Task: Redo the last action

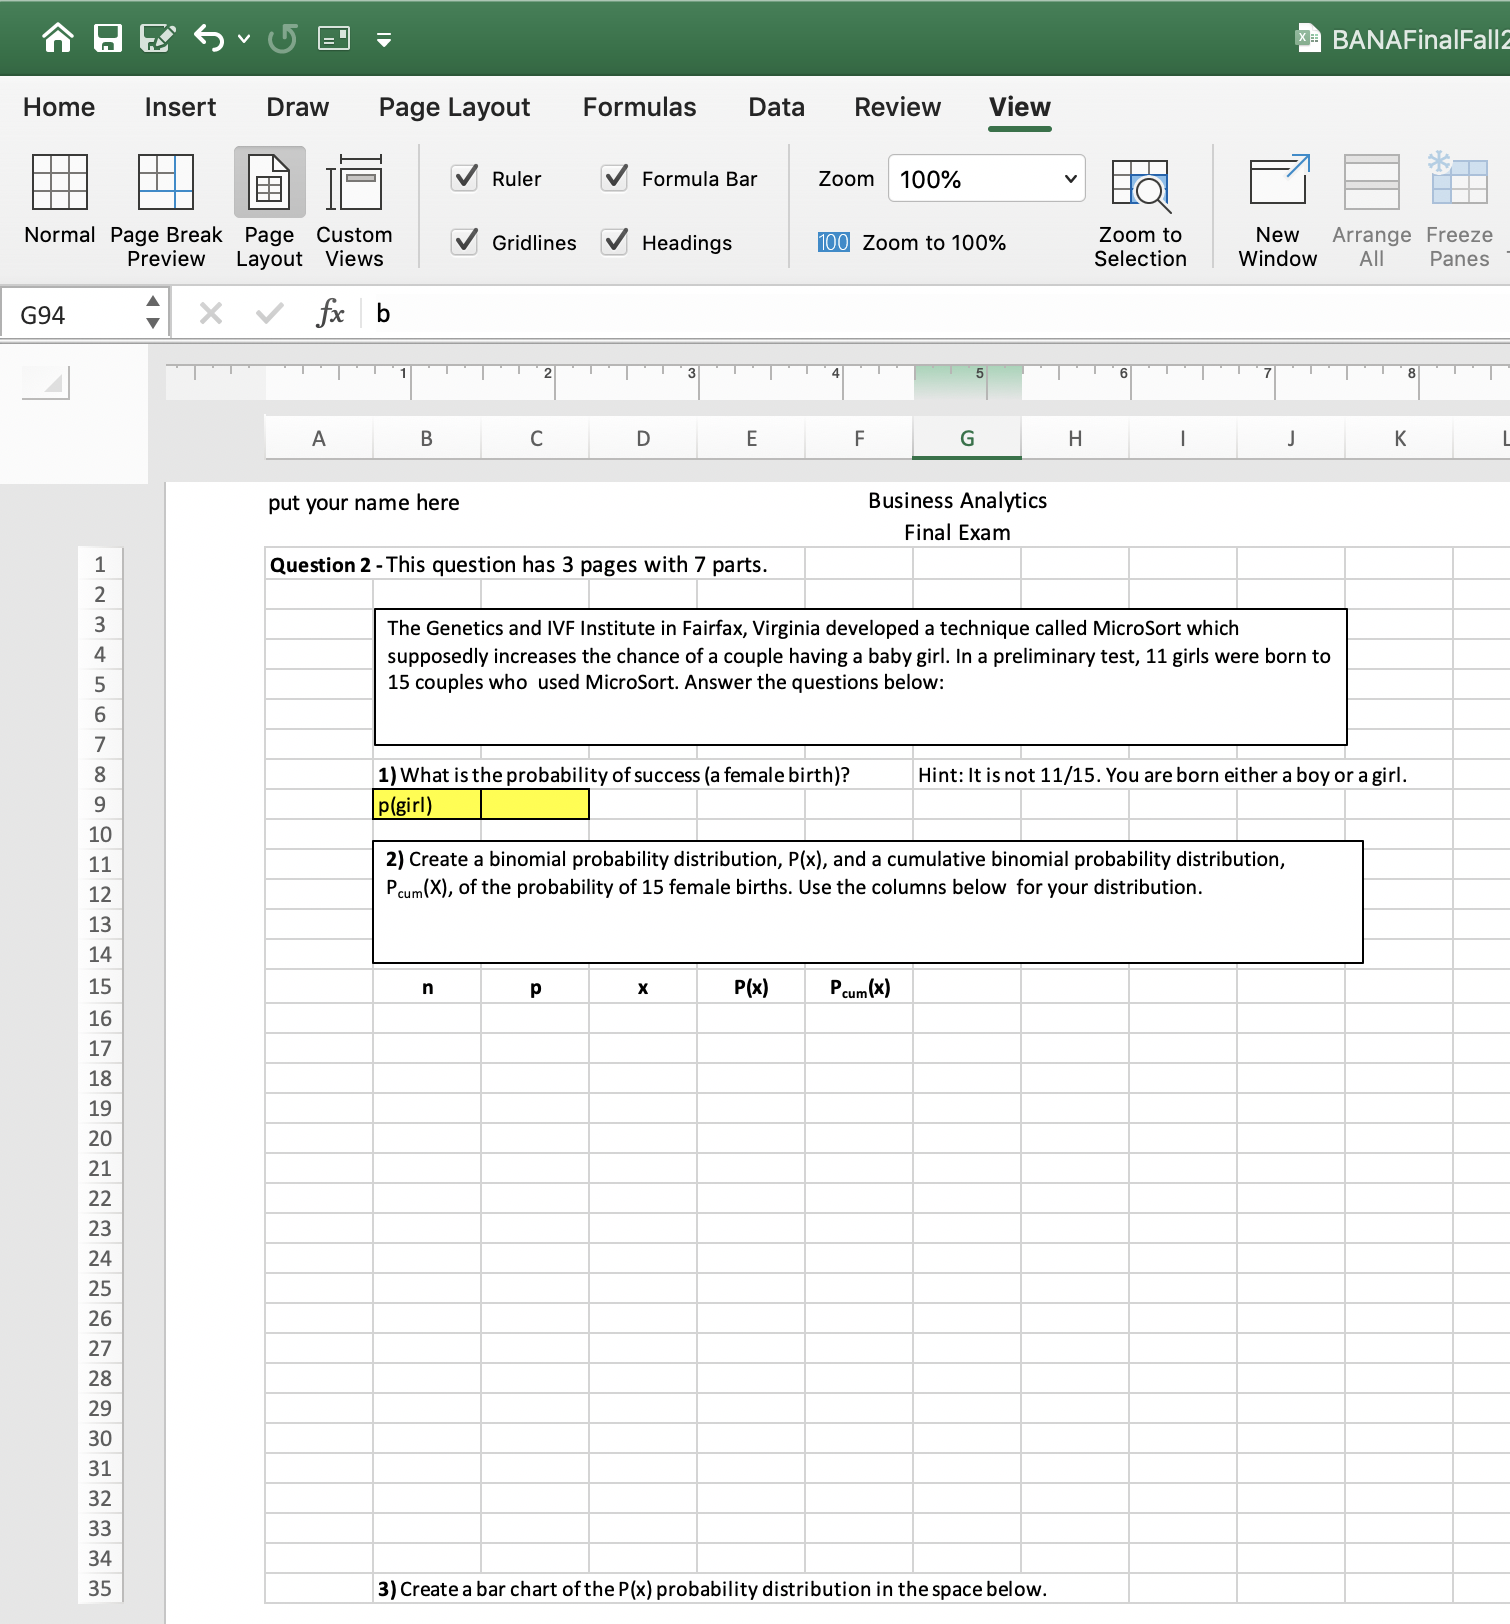Action: 282,39
